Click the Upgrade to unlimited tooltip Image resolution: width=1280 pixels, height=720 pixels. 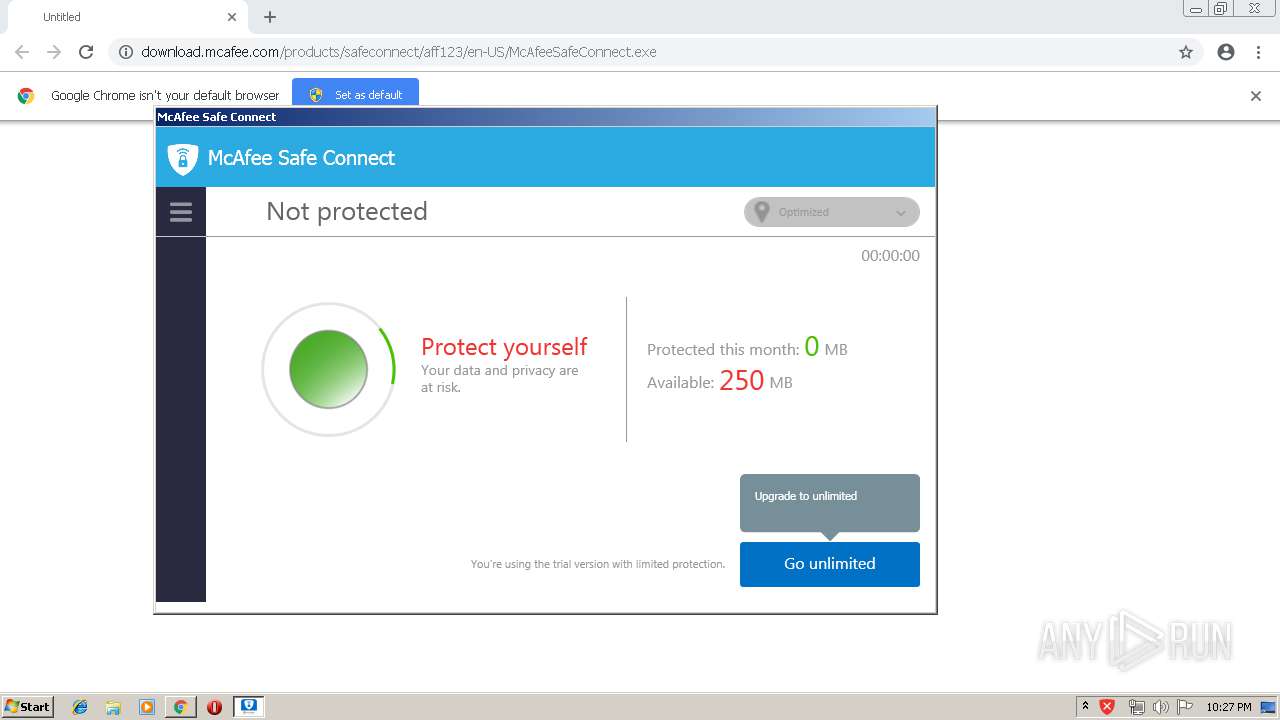(x=830, y=503)
